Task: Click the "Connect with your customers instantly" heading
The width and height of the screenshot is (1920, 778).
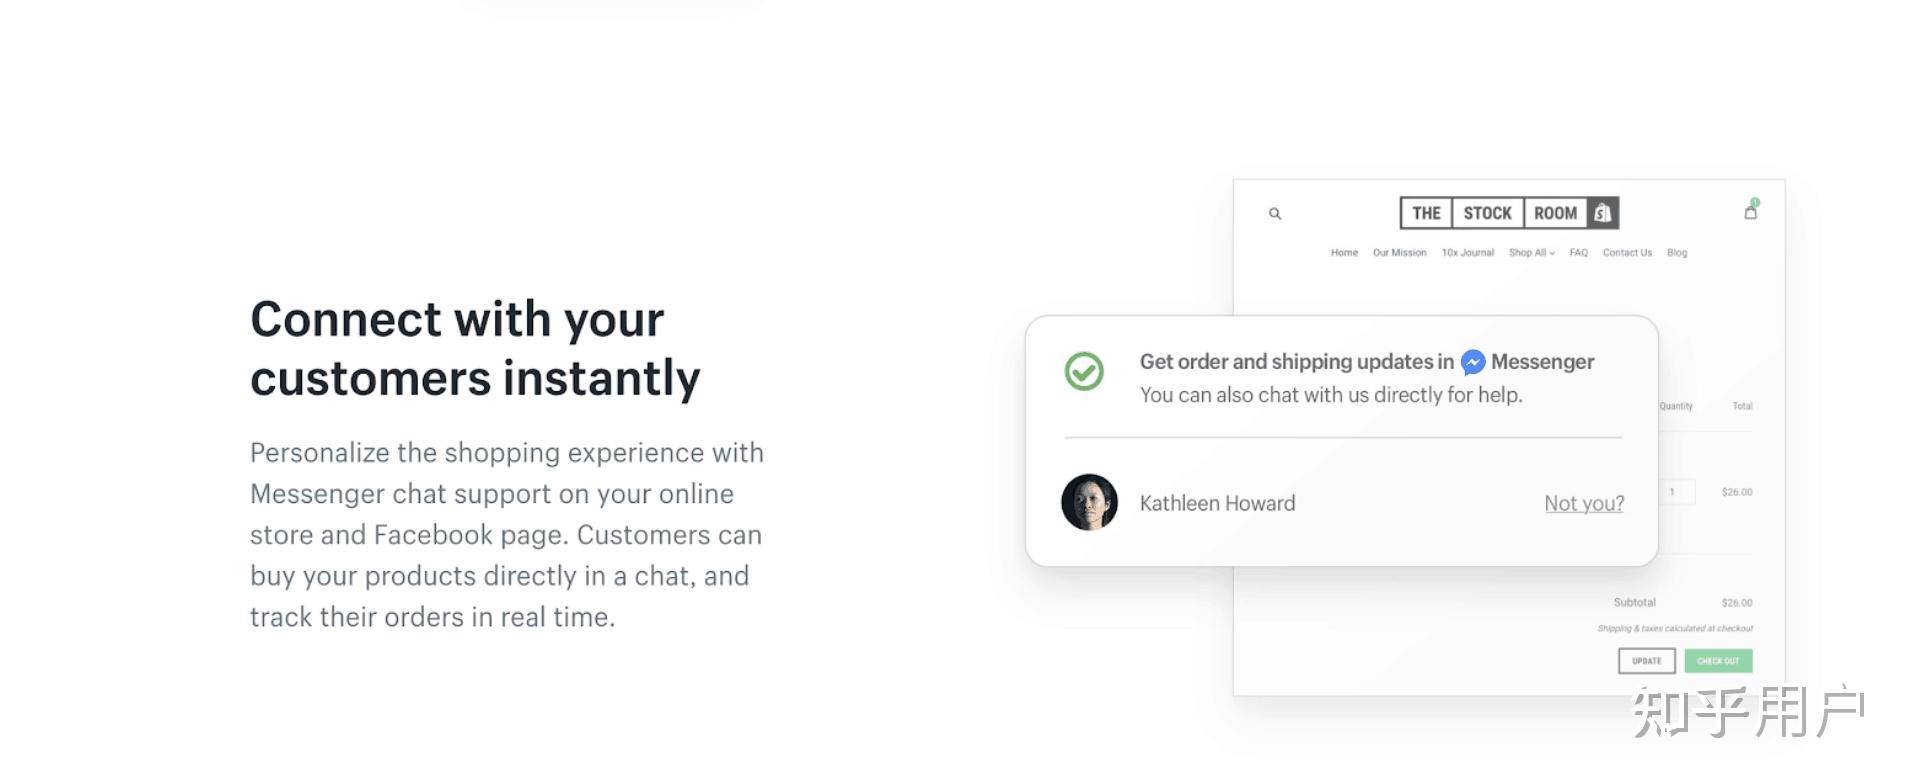Action: pyautogui.click(x=475, y=348)
